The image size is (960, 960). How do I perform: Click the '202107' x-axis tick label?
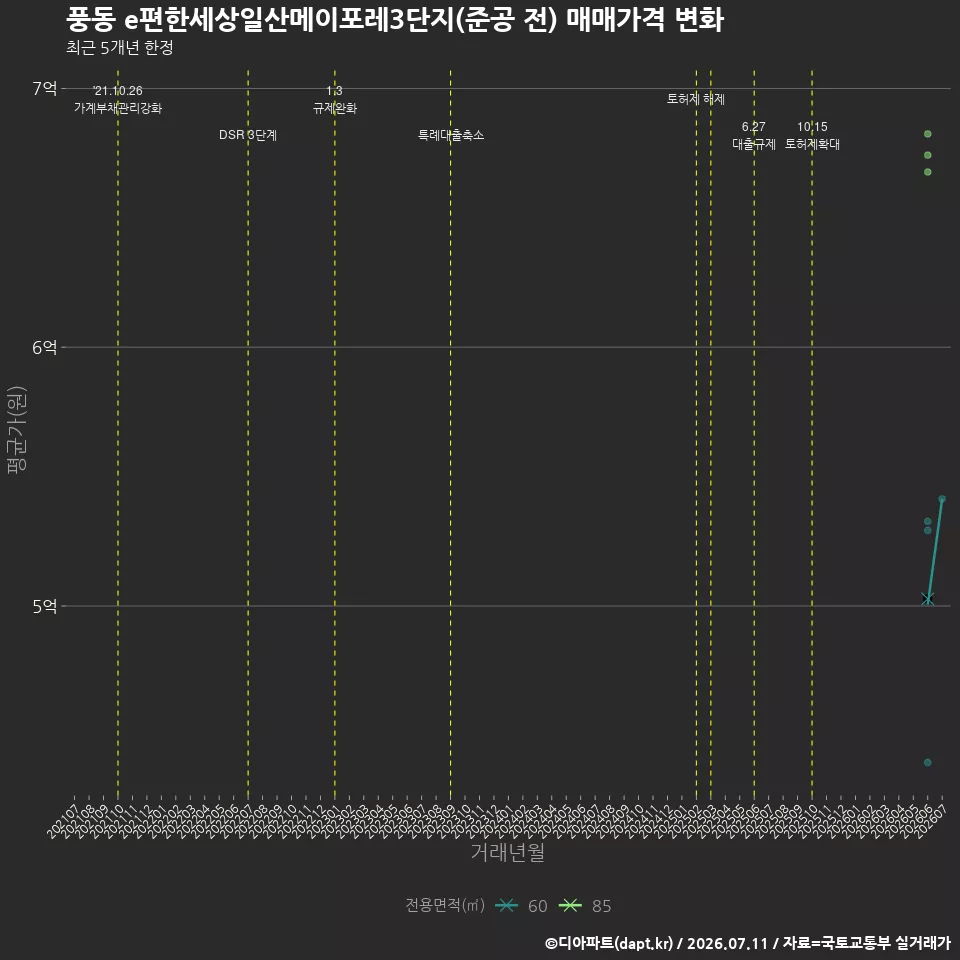(x=62, y=821)
